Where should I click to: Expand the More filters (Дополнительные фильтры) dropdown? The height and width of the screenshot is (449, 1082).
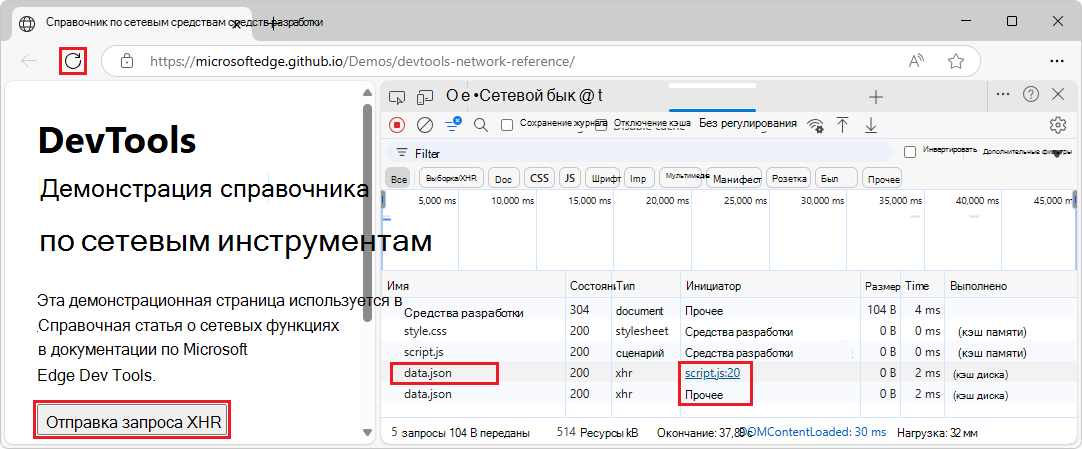pyautogui.click(x=1027, y=151)
